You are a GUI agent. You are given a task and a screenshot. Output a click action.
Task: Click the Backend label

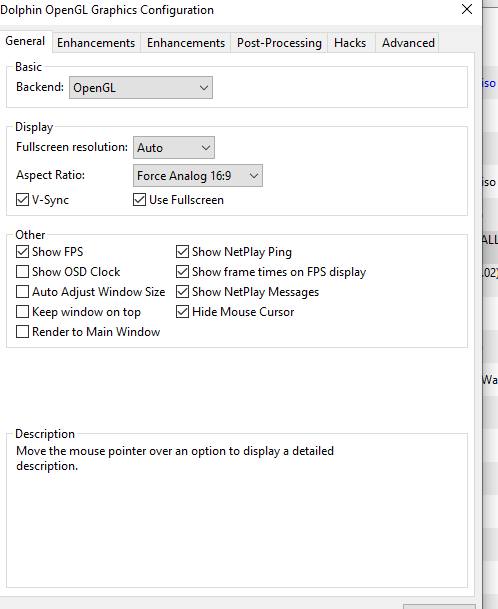[40, 87]
